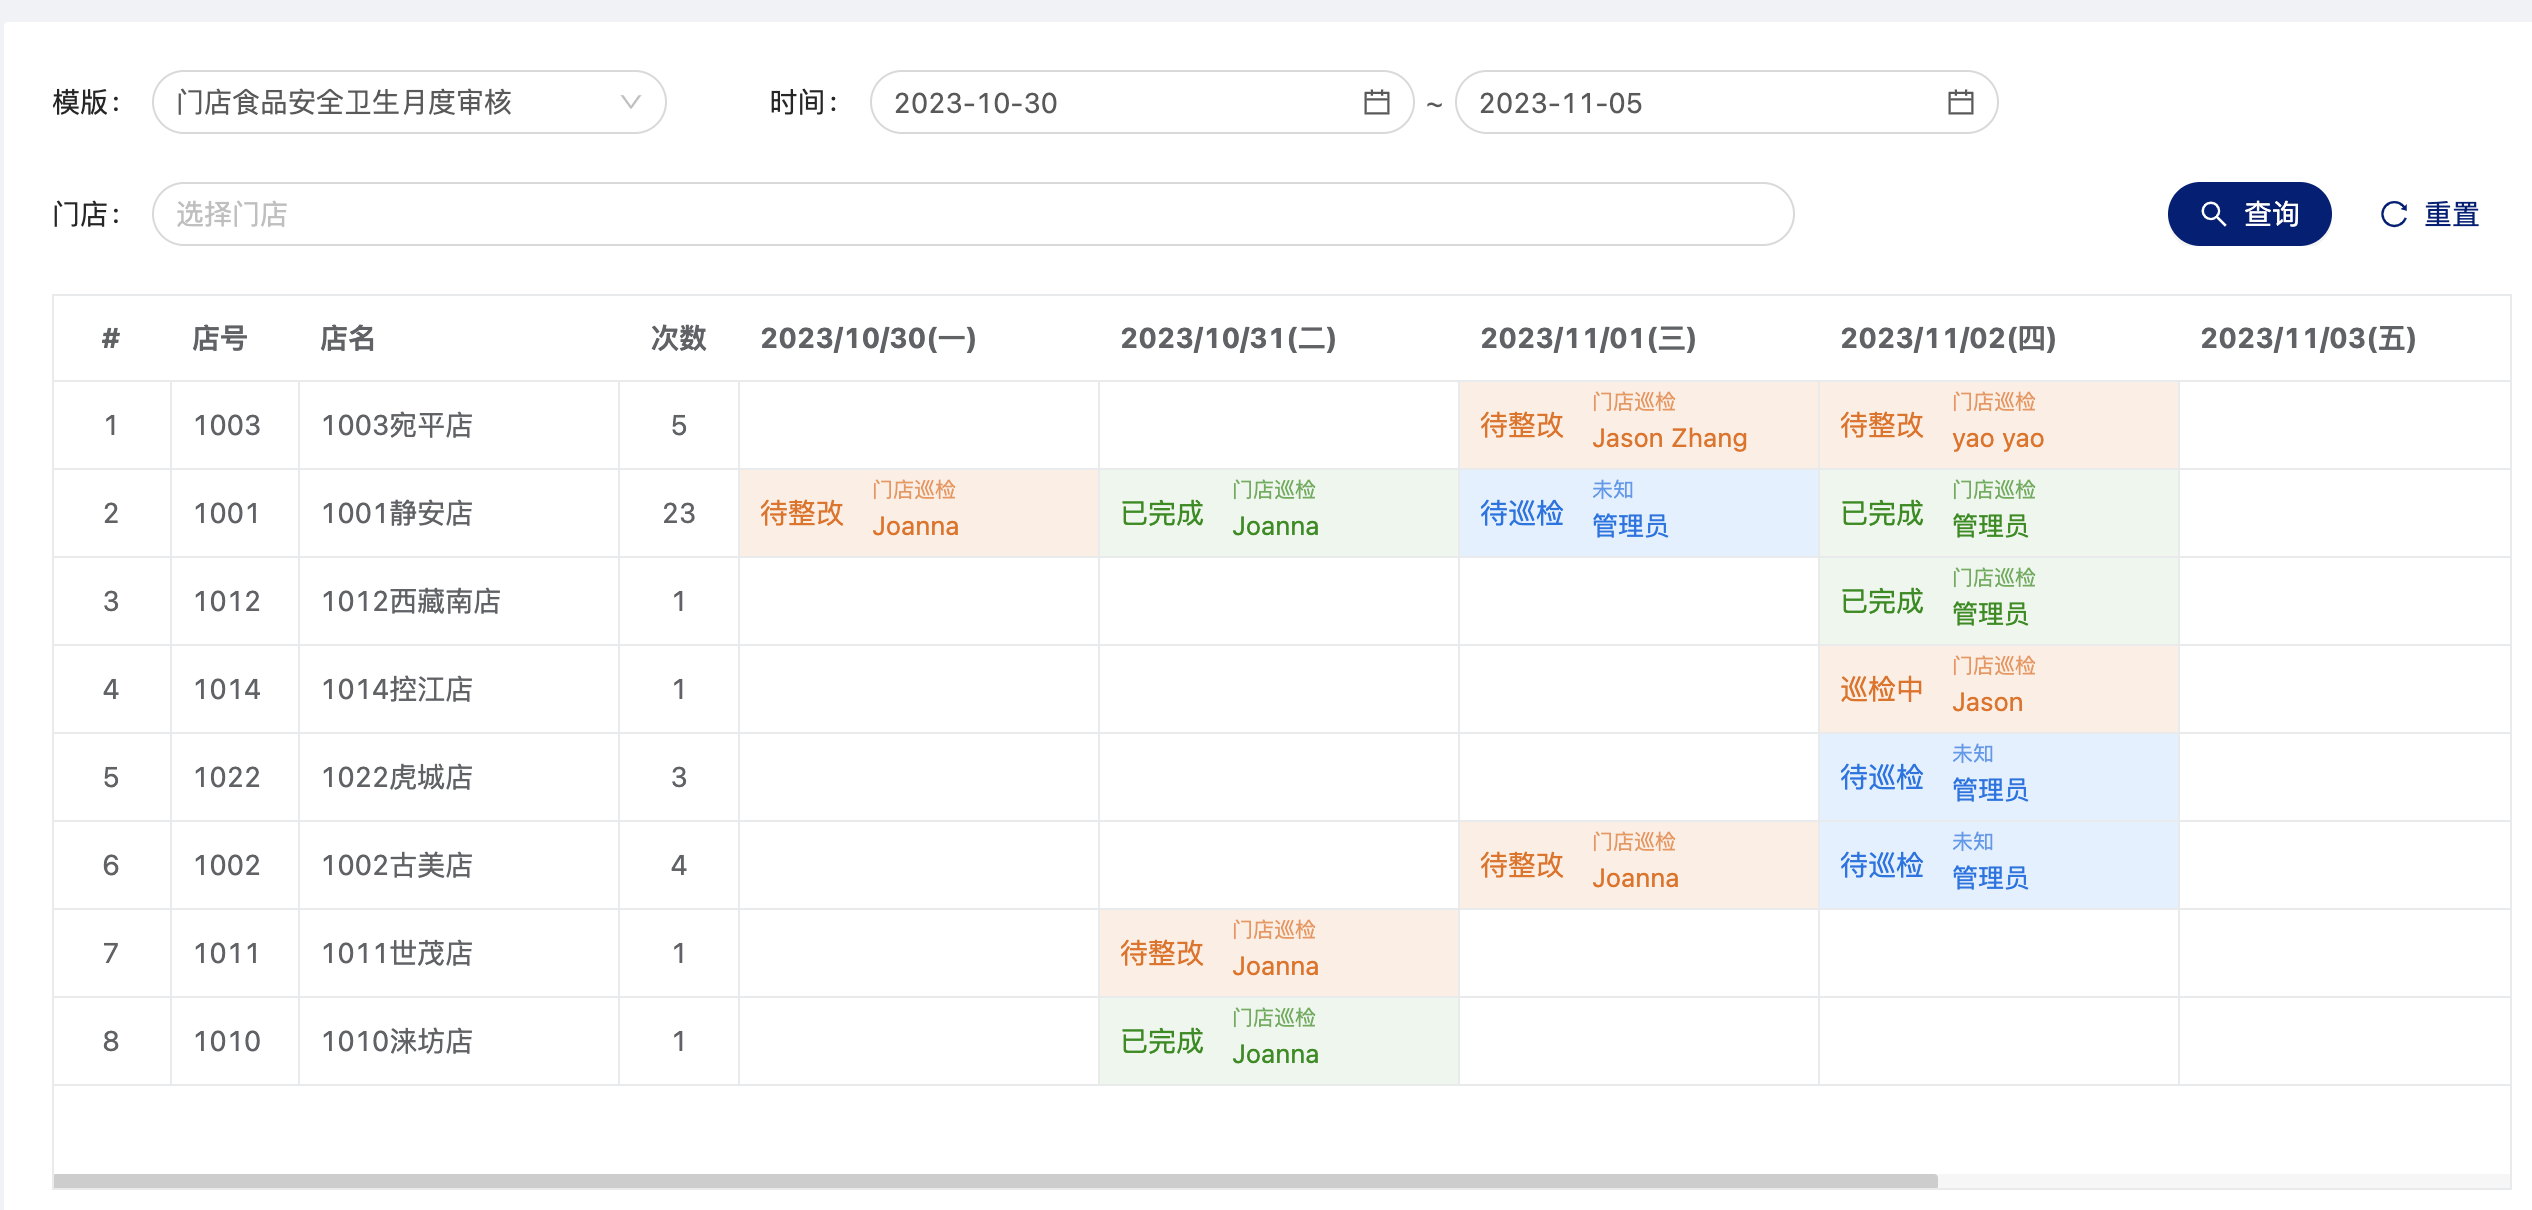This screenshot has width=2532, height=1210.
Task: Click the 2023/11/01(三) column header
Action: [1588, 339]
